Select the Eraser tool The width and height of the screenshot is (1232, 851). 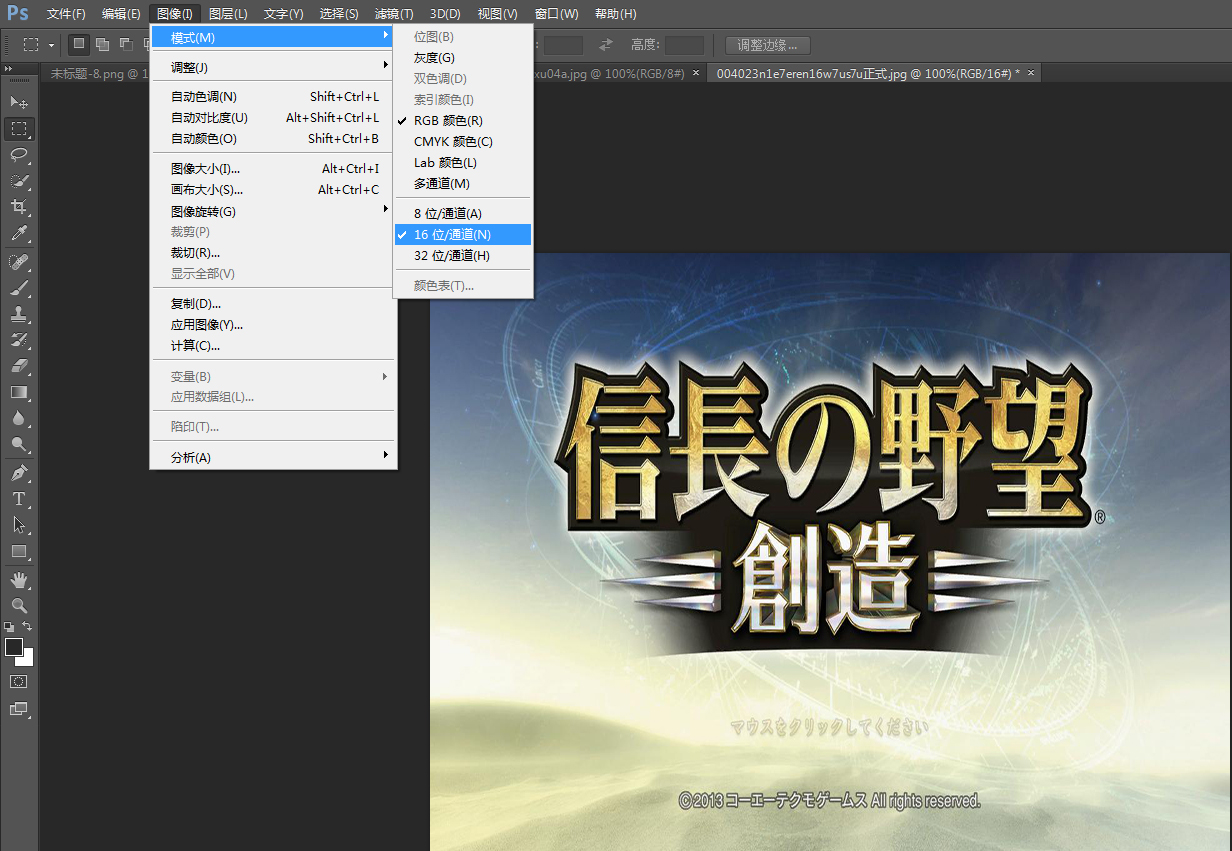19,366
